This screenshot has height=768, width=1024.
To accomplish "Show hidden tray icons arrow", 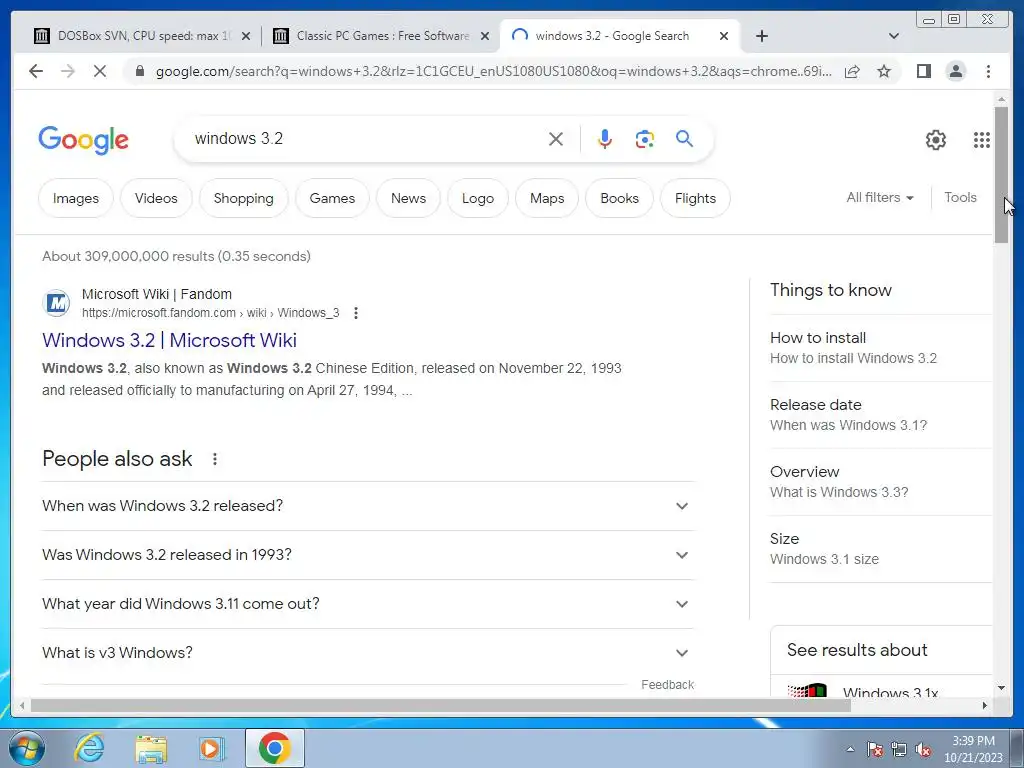I will point(850,749).
